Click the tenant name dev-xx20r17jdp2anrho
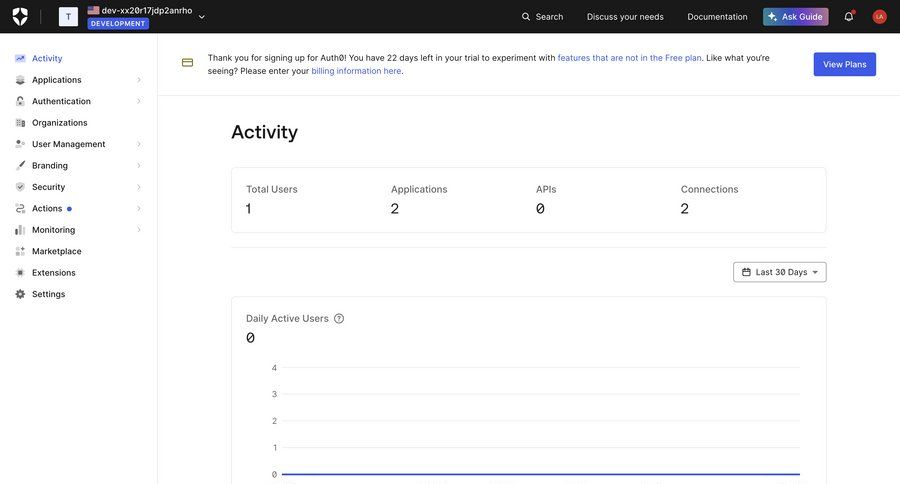The width and height of the screenshot is (900, 484). pyautogui.click(x=147, y=10)
